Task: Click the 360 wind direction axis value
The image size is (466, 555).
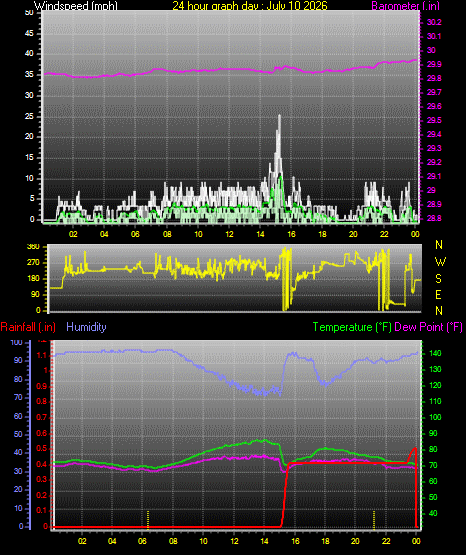Action: click(33, 247)
